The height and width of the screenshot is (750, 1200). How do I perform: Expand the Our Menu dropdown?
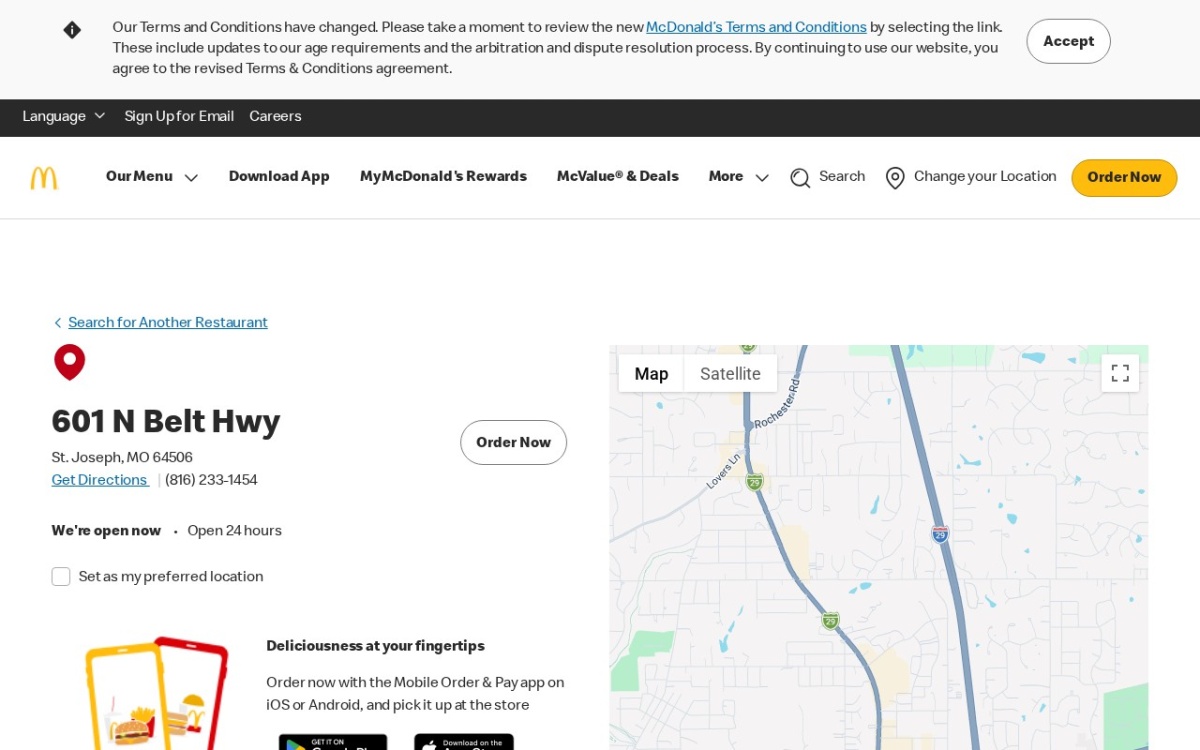point(152,177)
